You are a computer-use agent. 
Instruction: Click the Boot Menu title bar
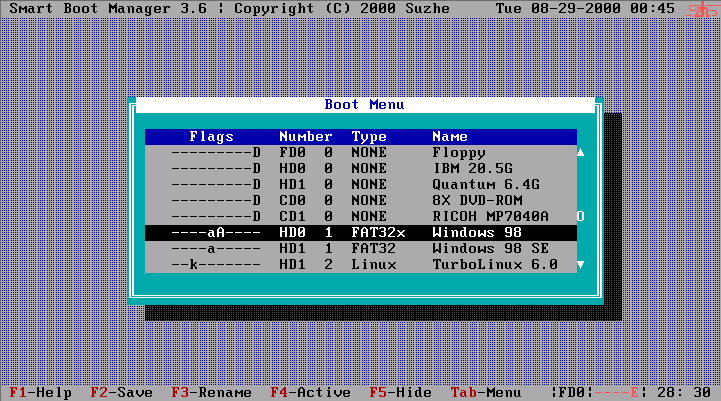[364, 105]
